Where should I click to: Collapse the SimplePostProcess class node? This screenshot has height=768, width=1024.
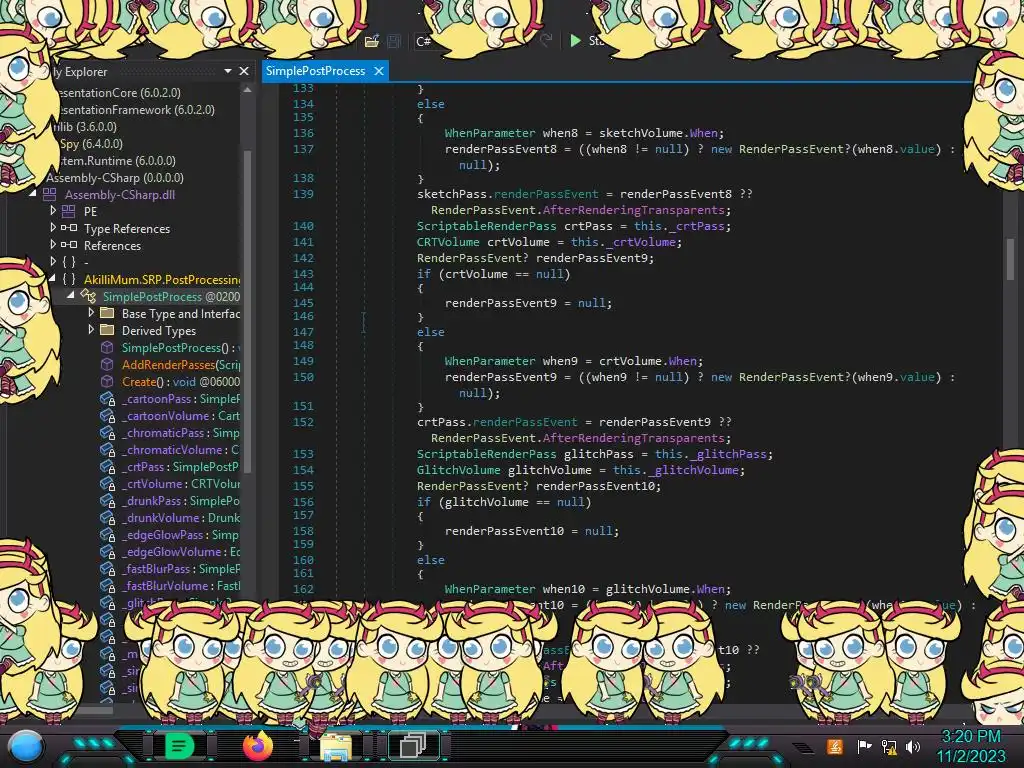click(x=71, y=295)
